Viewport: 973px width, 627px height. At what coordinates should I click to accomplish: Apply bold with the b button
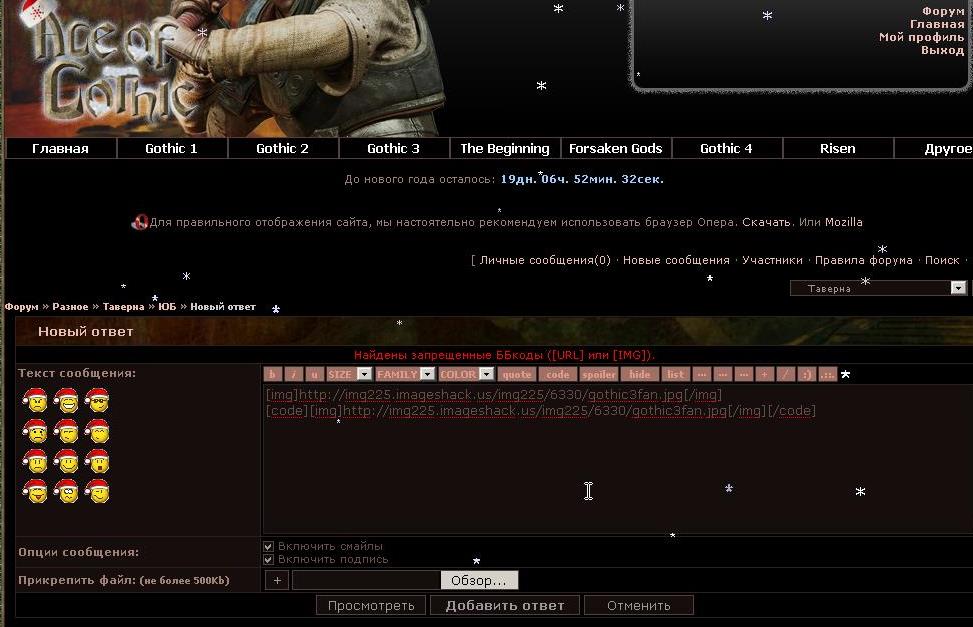272,374
